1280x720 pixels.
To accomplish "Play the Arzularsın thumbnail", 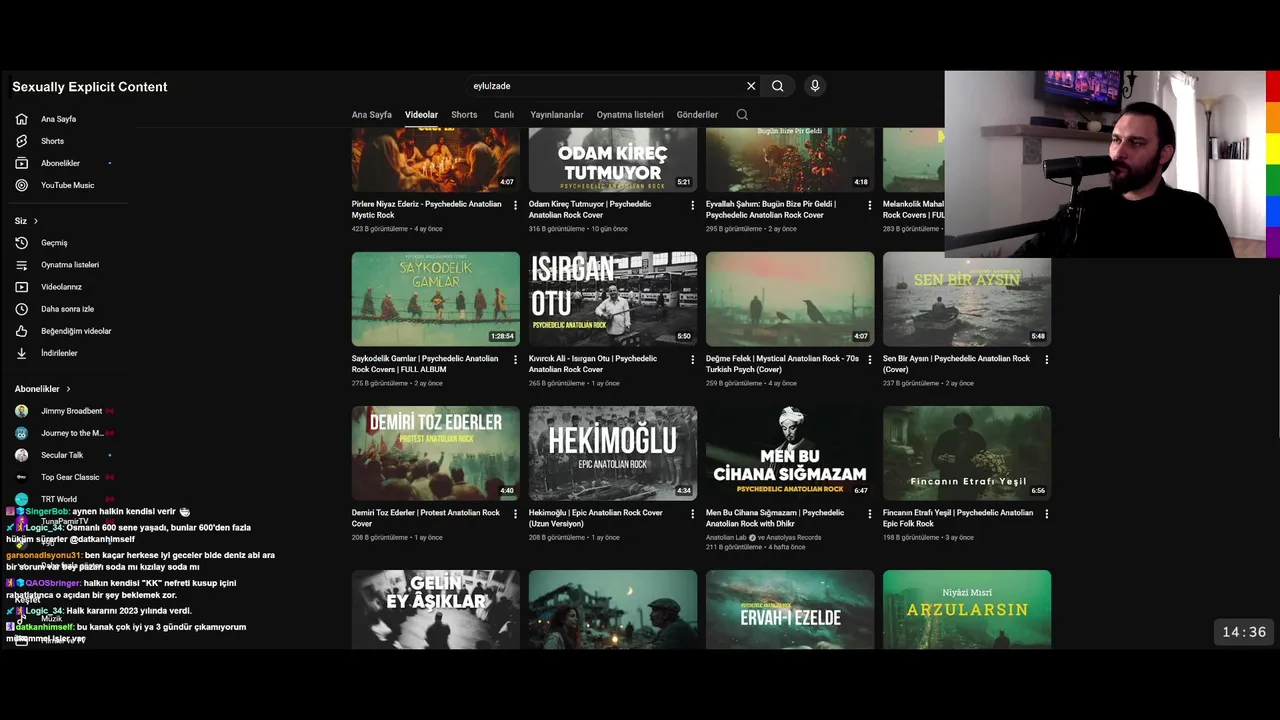I will [x=967, y=609].
